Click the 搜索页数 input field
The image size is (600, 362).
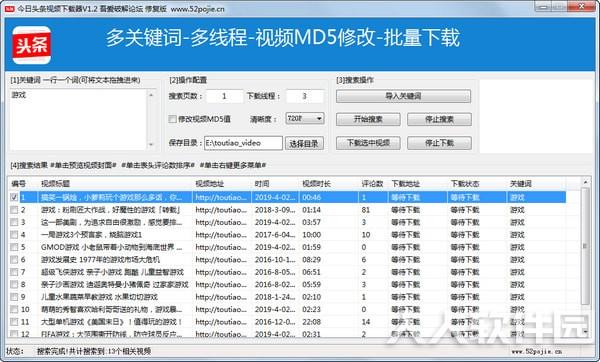[x=225, y=96]
